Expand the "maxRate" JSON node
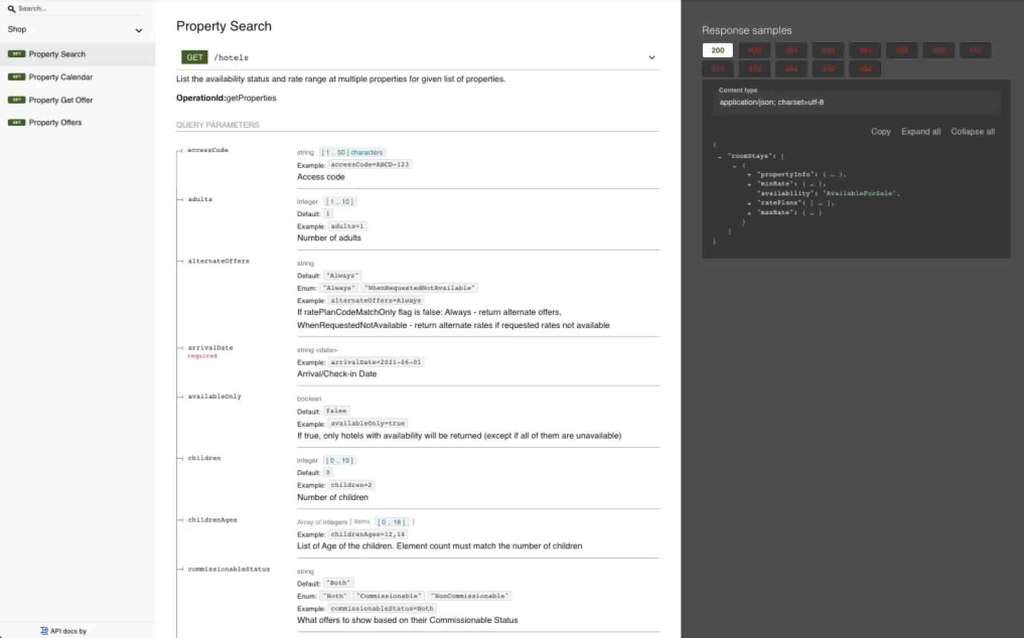The height and width of the screenshot is (638, 1024). [749, 212]
